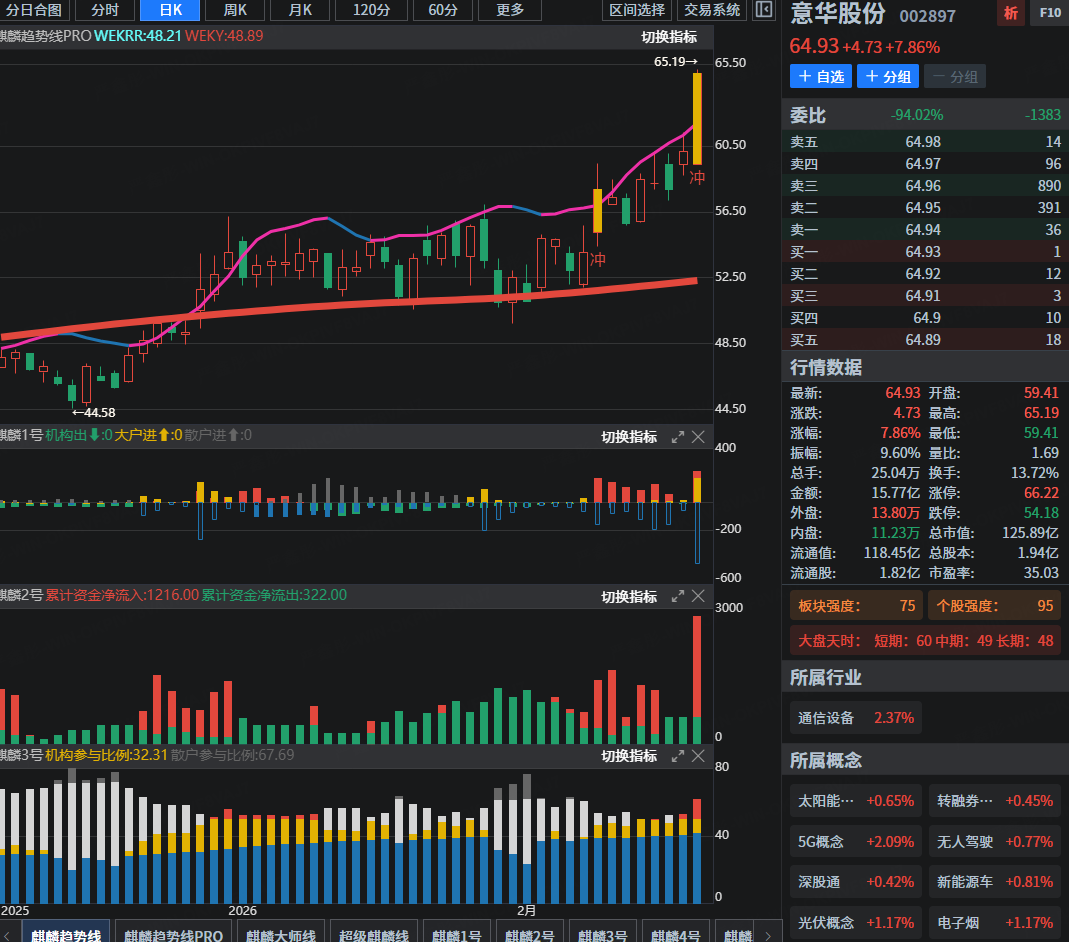Viewport: 1069px width, 942px height.
Task: Select the 麒麟大师线 indicator tab
Action: tap(282, 934)
